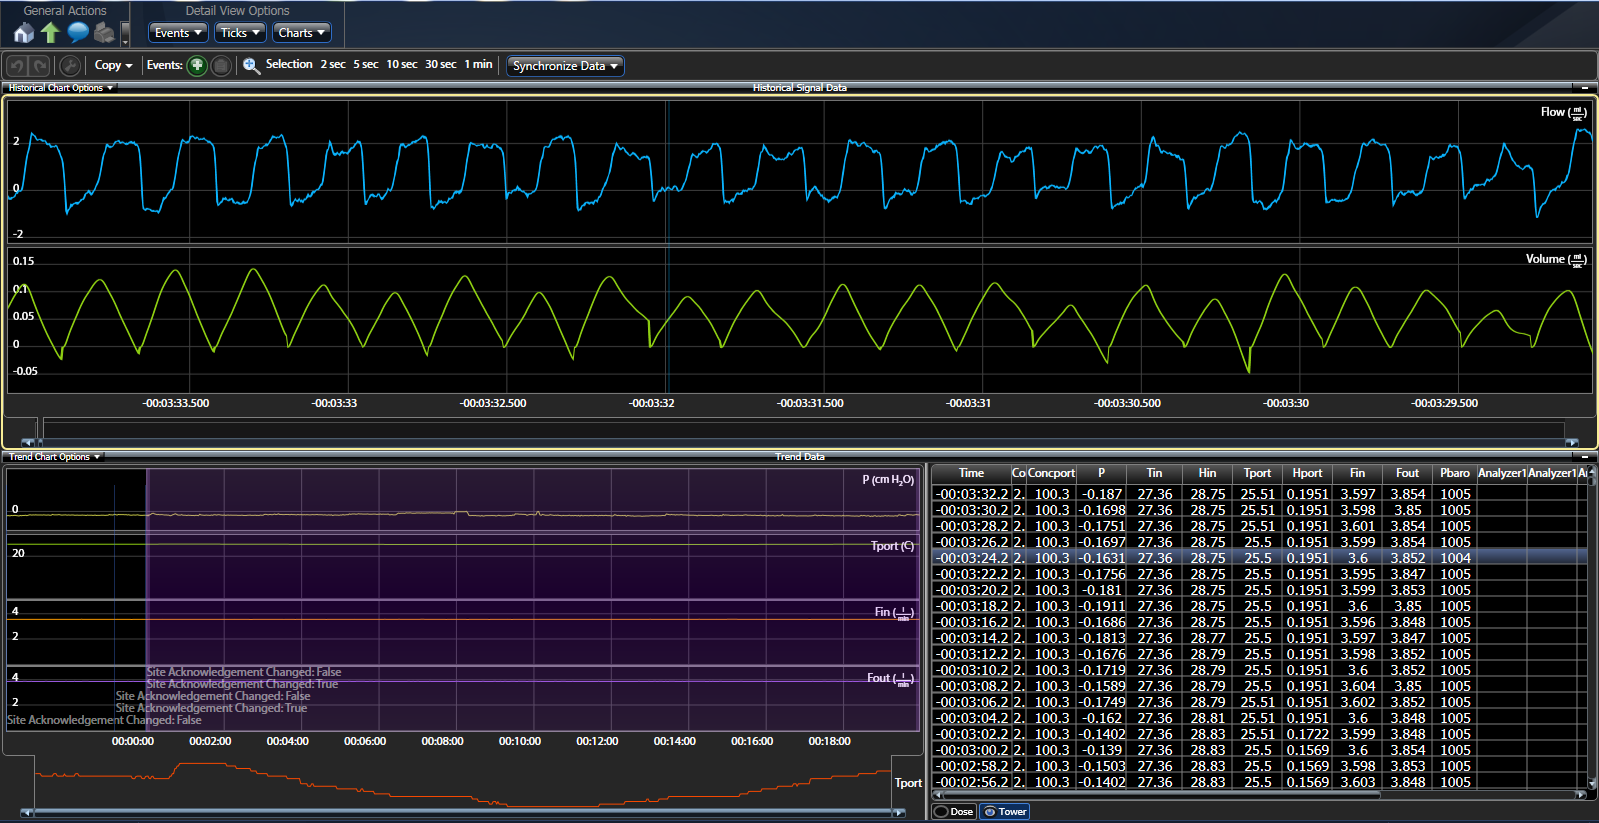The height and width of the screenshot is (823, 1599).
Task: Set zoom window to 1 min
Action: [478, 64]
